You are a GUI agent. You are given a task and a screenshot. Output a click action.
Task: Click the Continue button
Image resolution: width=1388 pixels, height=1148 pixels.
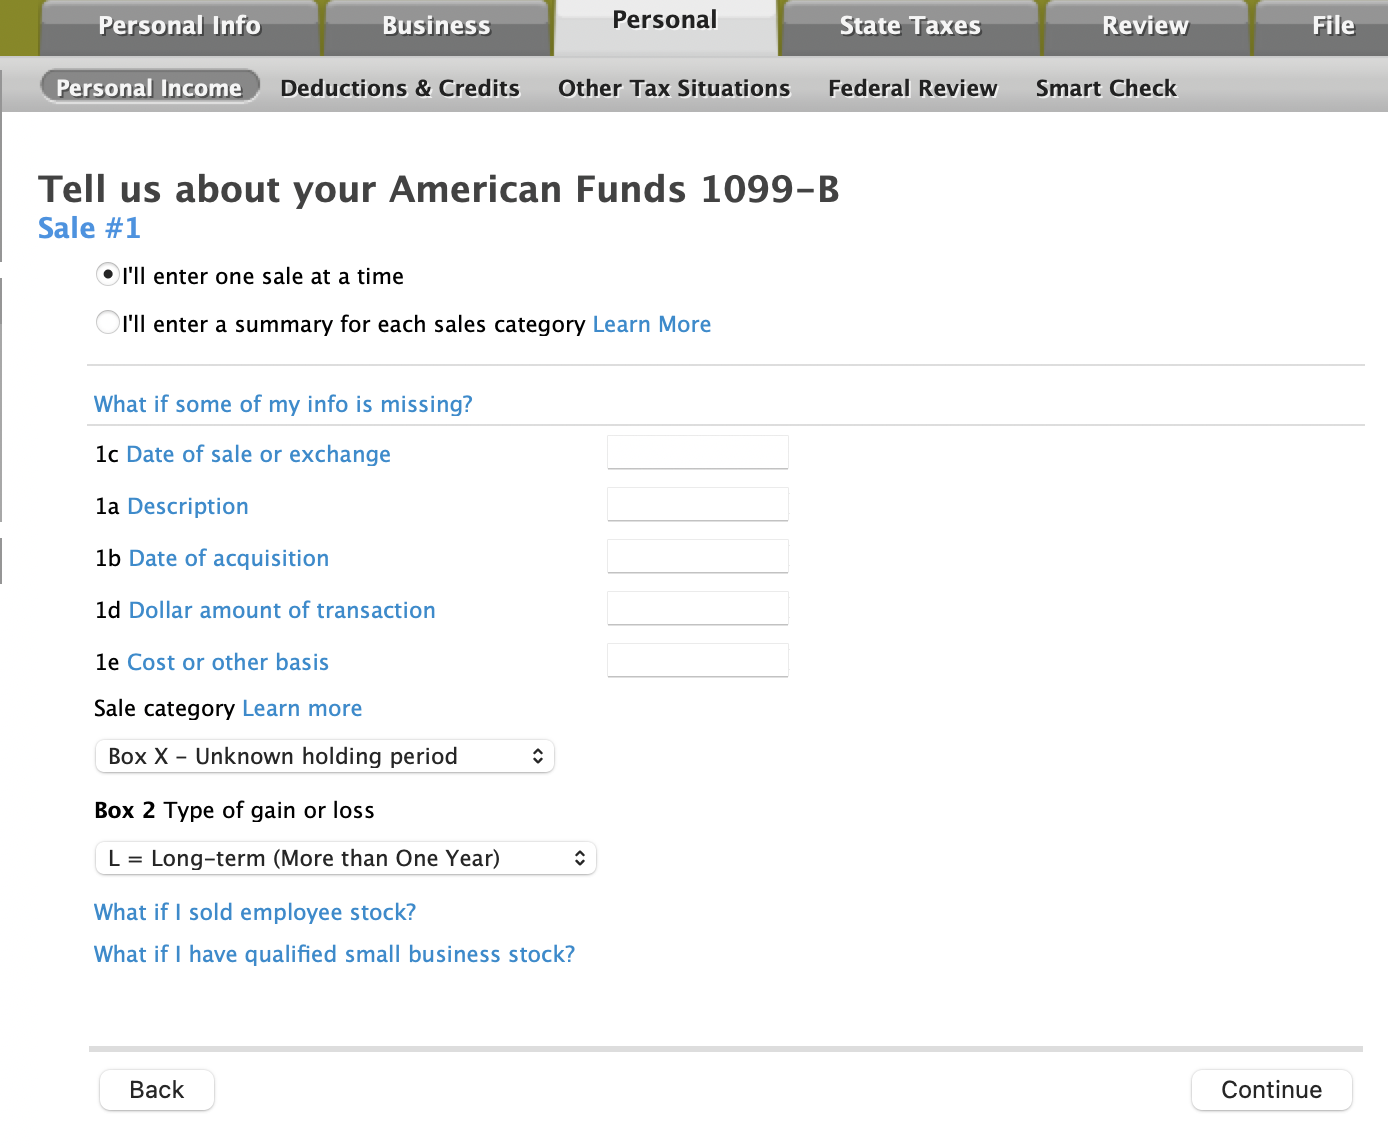point(1272,1090)
